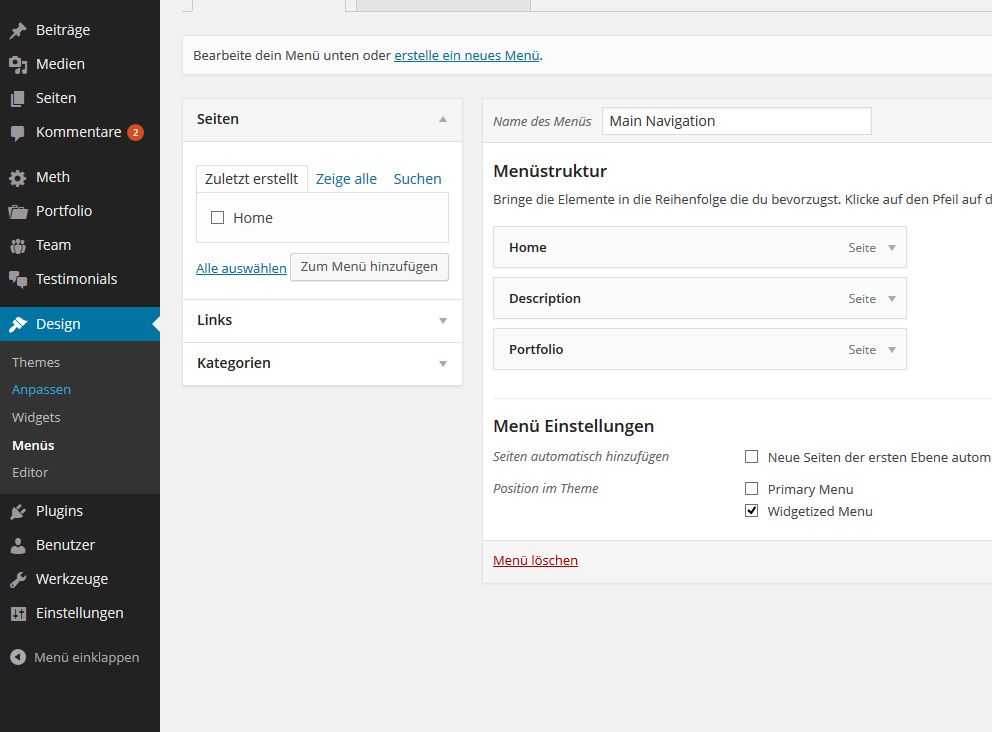
Task: Click the Menü löschen link
Action: coord(535,561)
